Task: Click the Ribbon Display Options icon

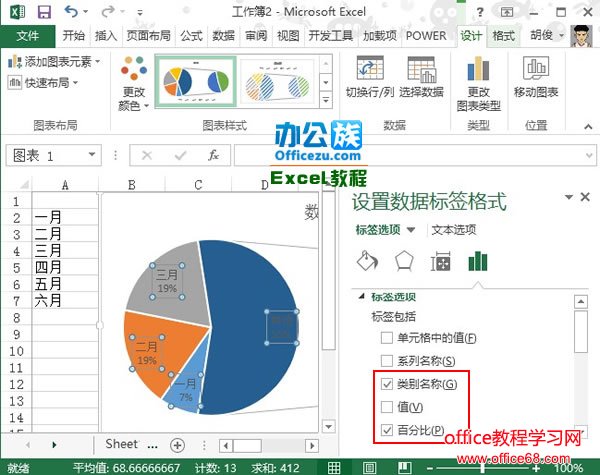Action: pos(507,12)
